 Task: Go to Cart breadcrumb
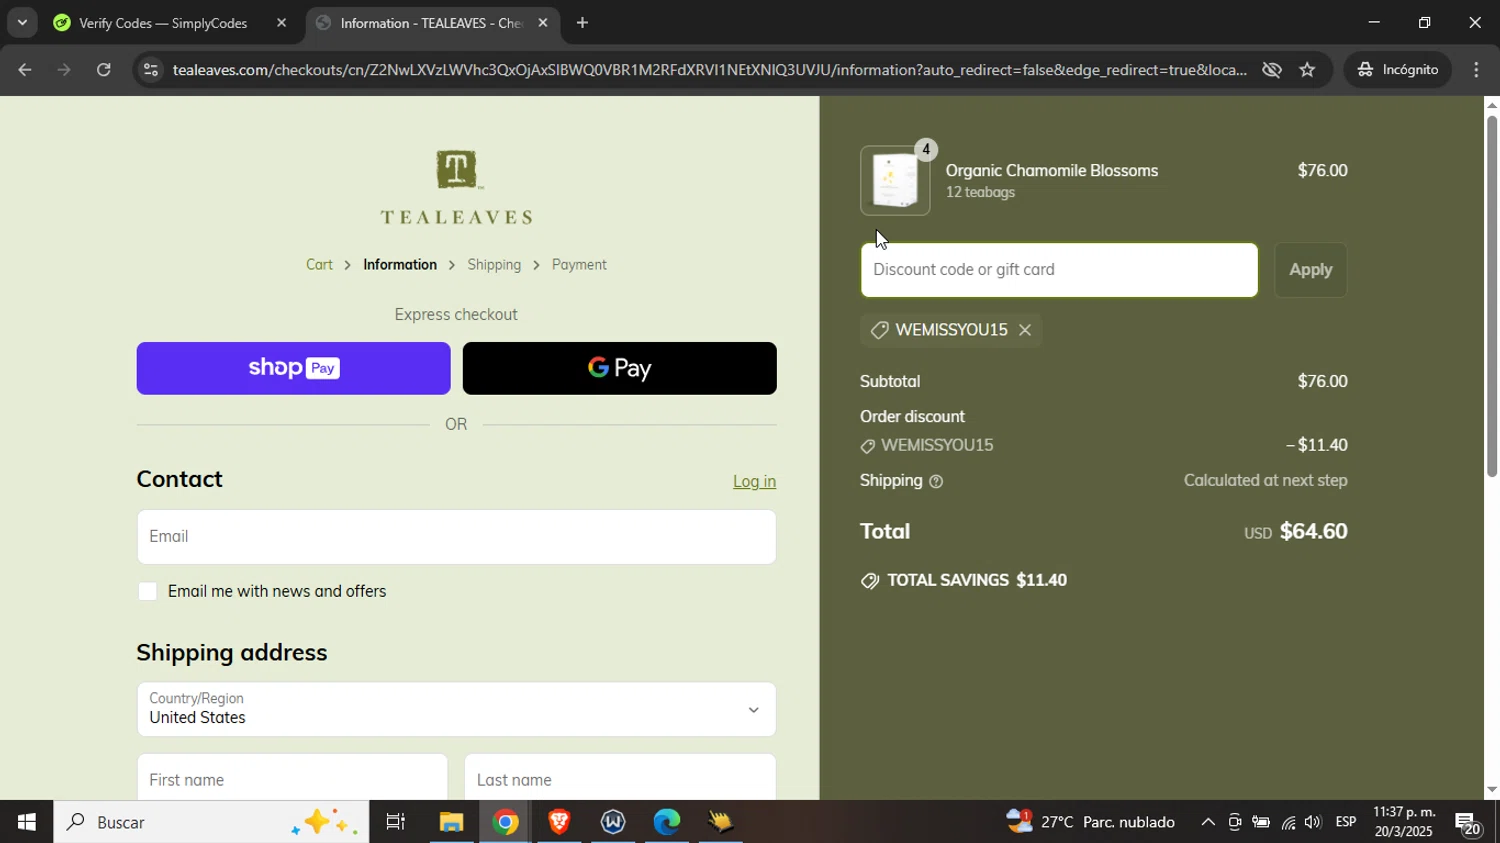pyautogui.click(x=319, y=265)
